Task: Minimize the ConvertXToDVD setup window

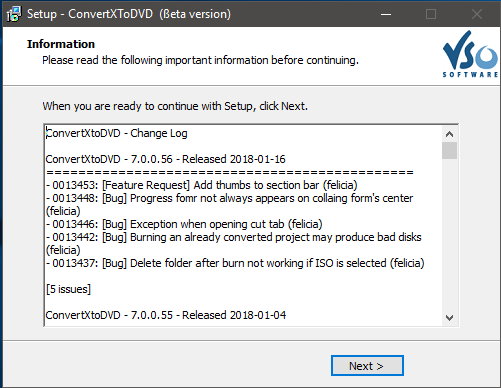Action: tap(386, 14)
